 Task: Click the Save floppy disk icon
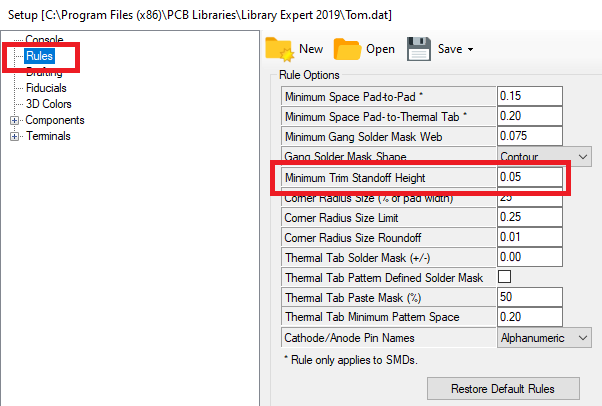[418, 48]
